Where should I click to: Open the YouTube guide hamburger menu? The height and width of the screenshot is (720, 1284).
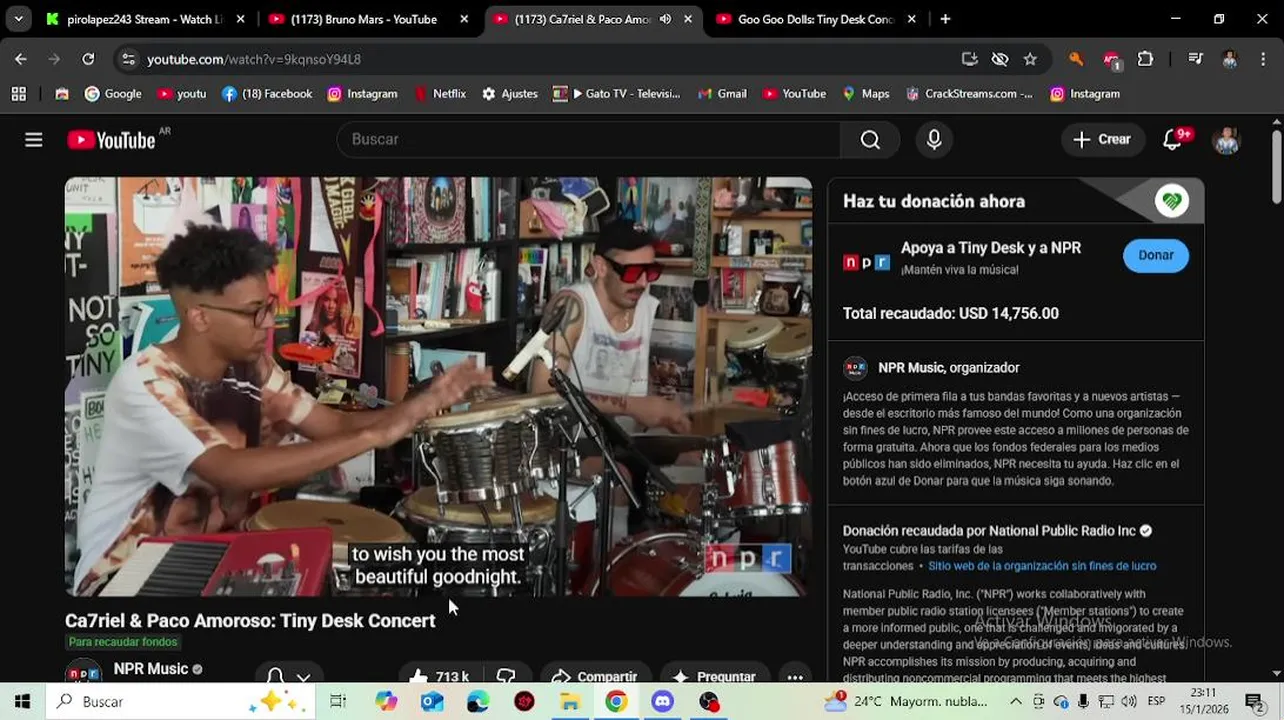tap(34, 140)
